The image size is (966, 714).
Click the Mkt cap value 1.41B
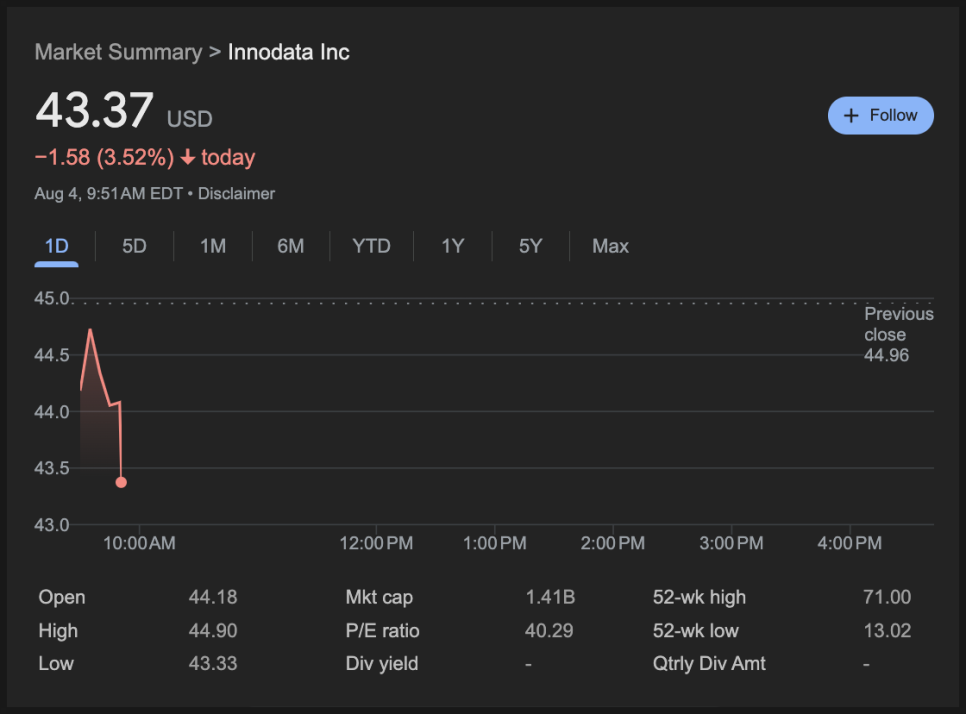tap(550, 597)
